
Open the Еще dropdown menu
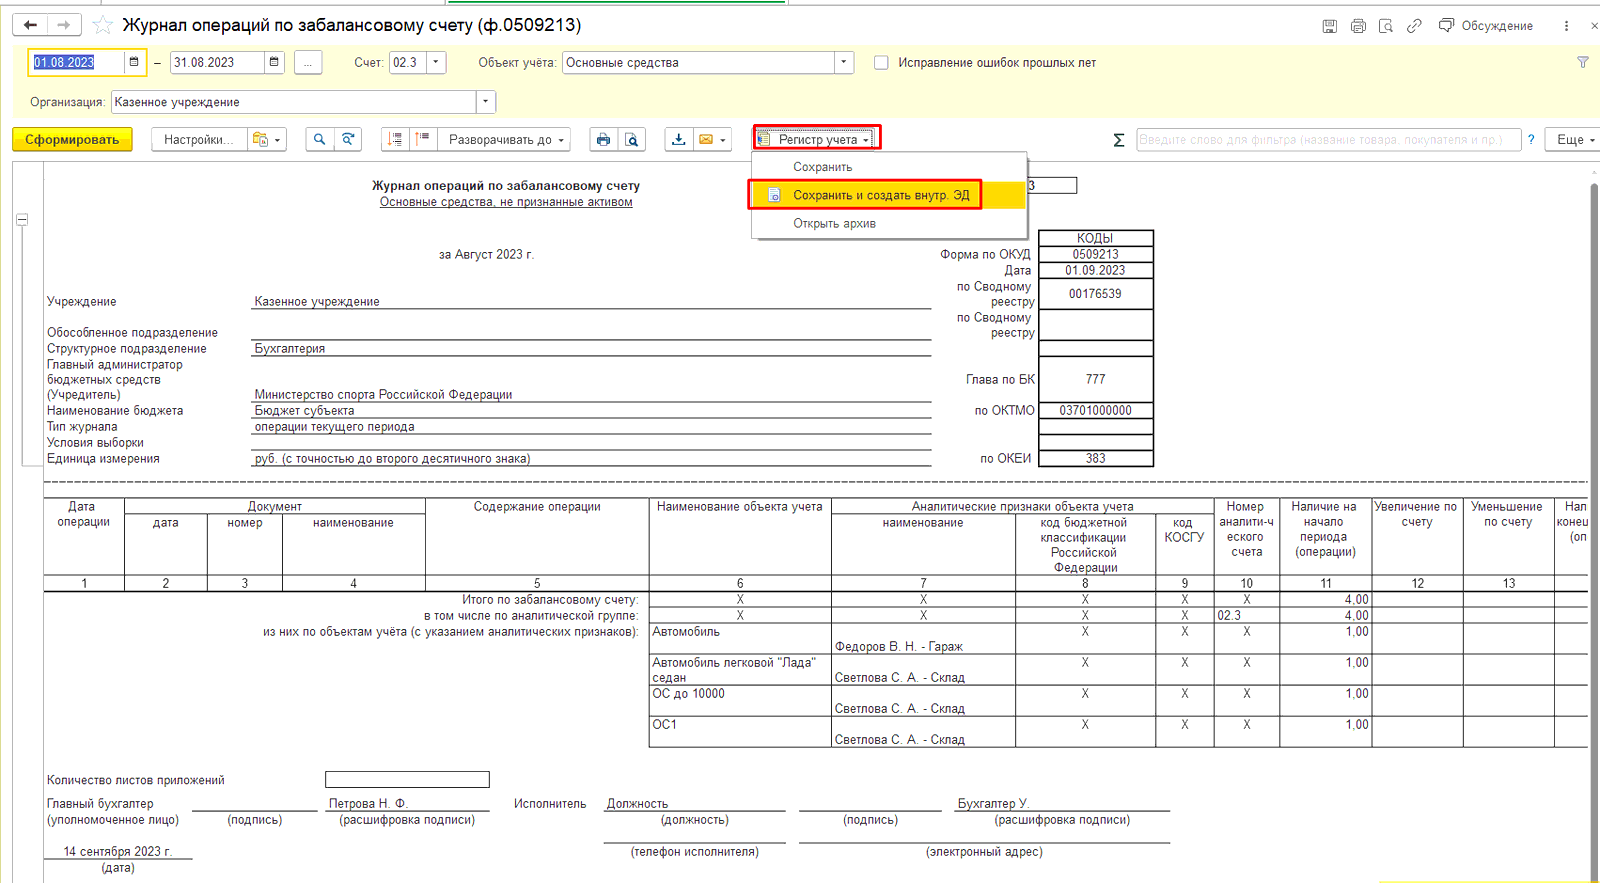point(1574,139)
